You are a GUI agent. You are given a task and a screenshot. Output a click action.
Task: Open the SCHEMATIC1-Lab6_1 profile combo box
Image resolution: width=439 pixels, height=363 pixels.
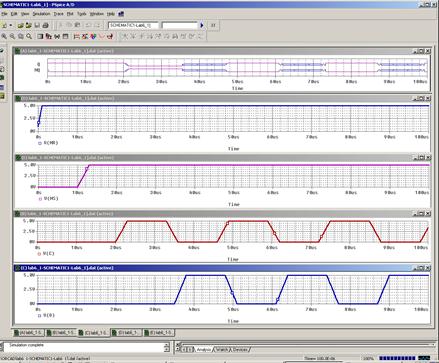[133, 25]
